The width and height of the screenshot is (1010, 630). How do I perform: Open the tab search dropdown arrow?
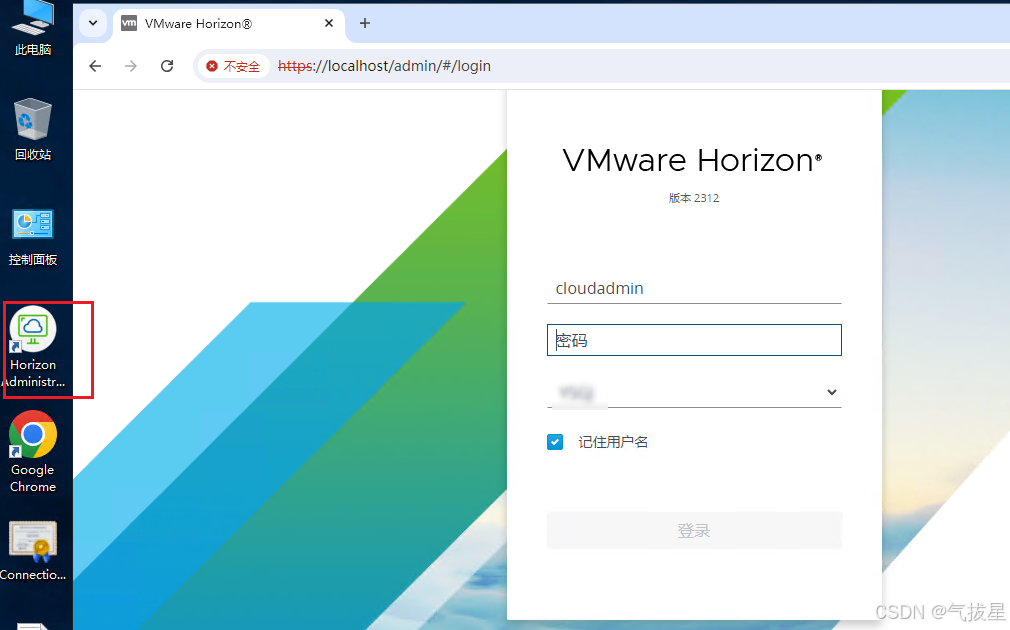[93, 23]
